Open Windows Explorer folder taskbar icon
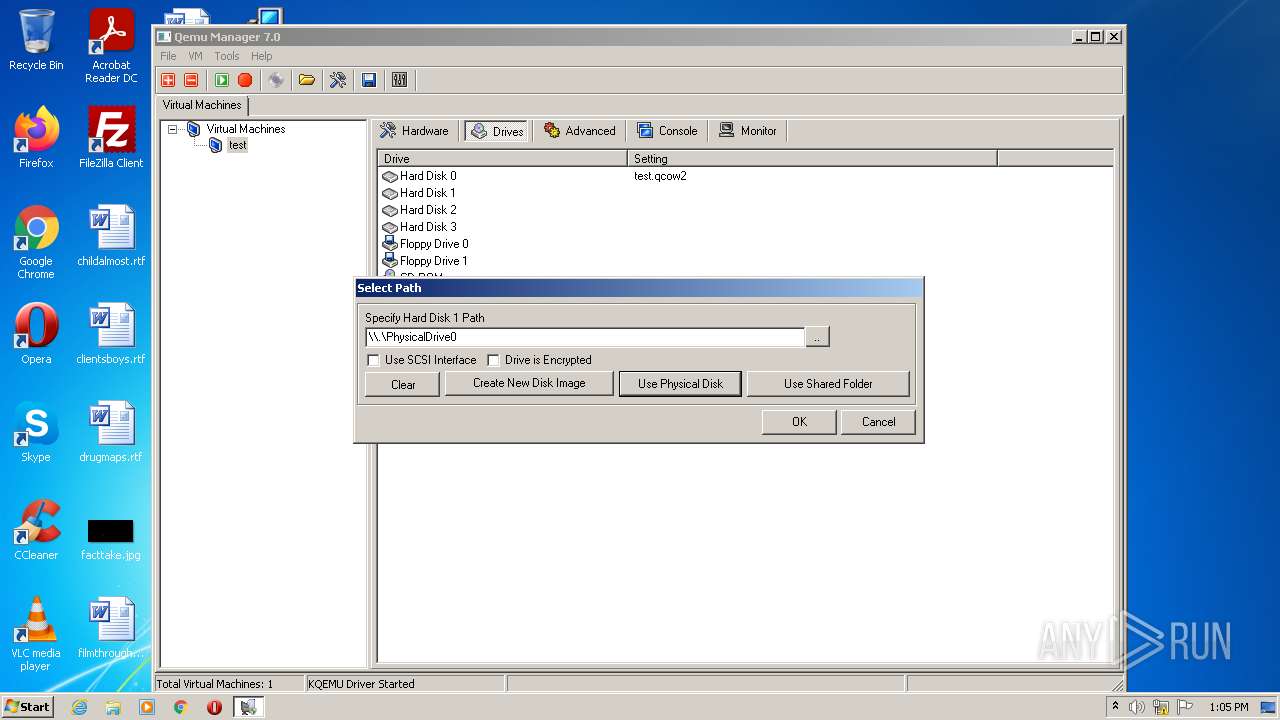This screenshot has width=1280, height=720. (113, 707)
